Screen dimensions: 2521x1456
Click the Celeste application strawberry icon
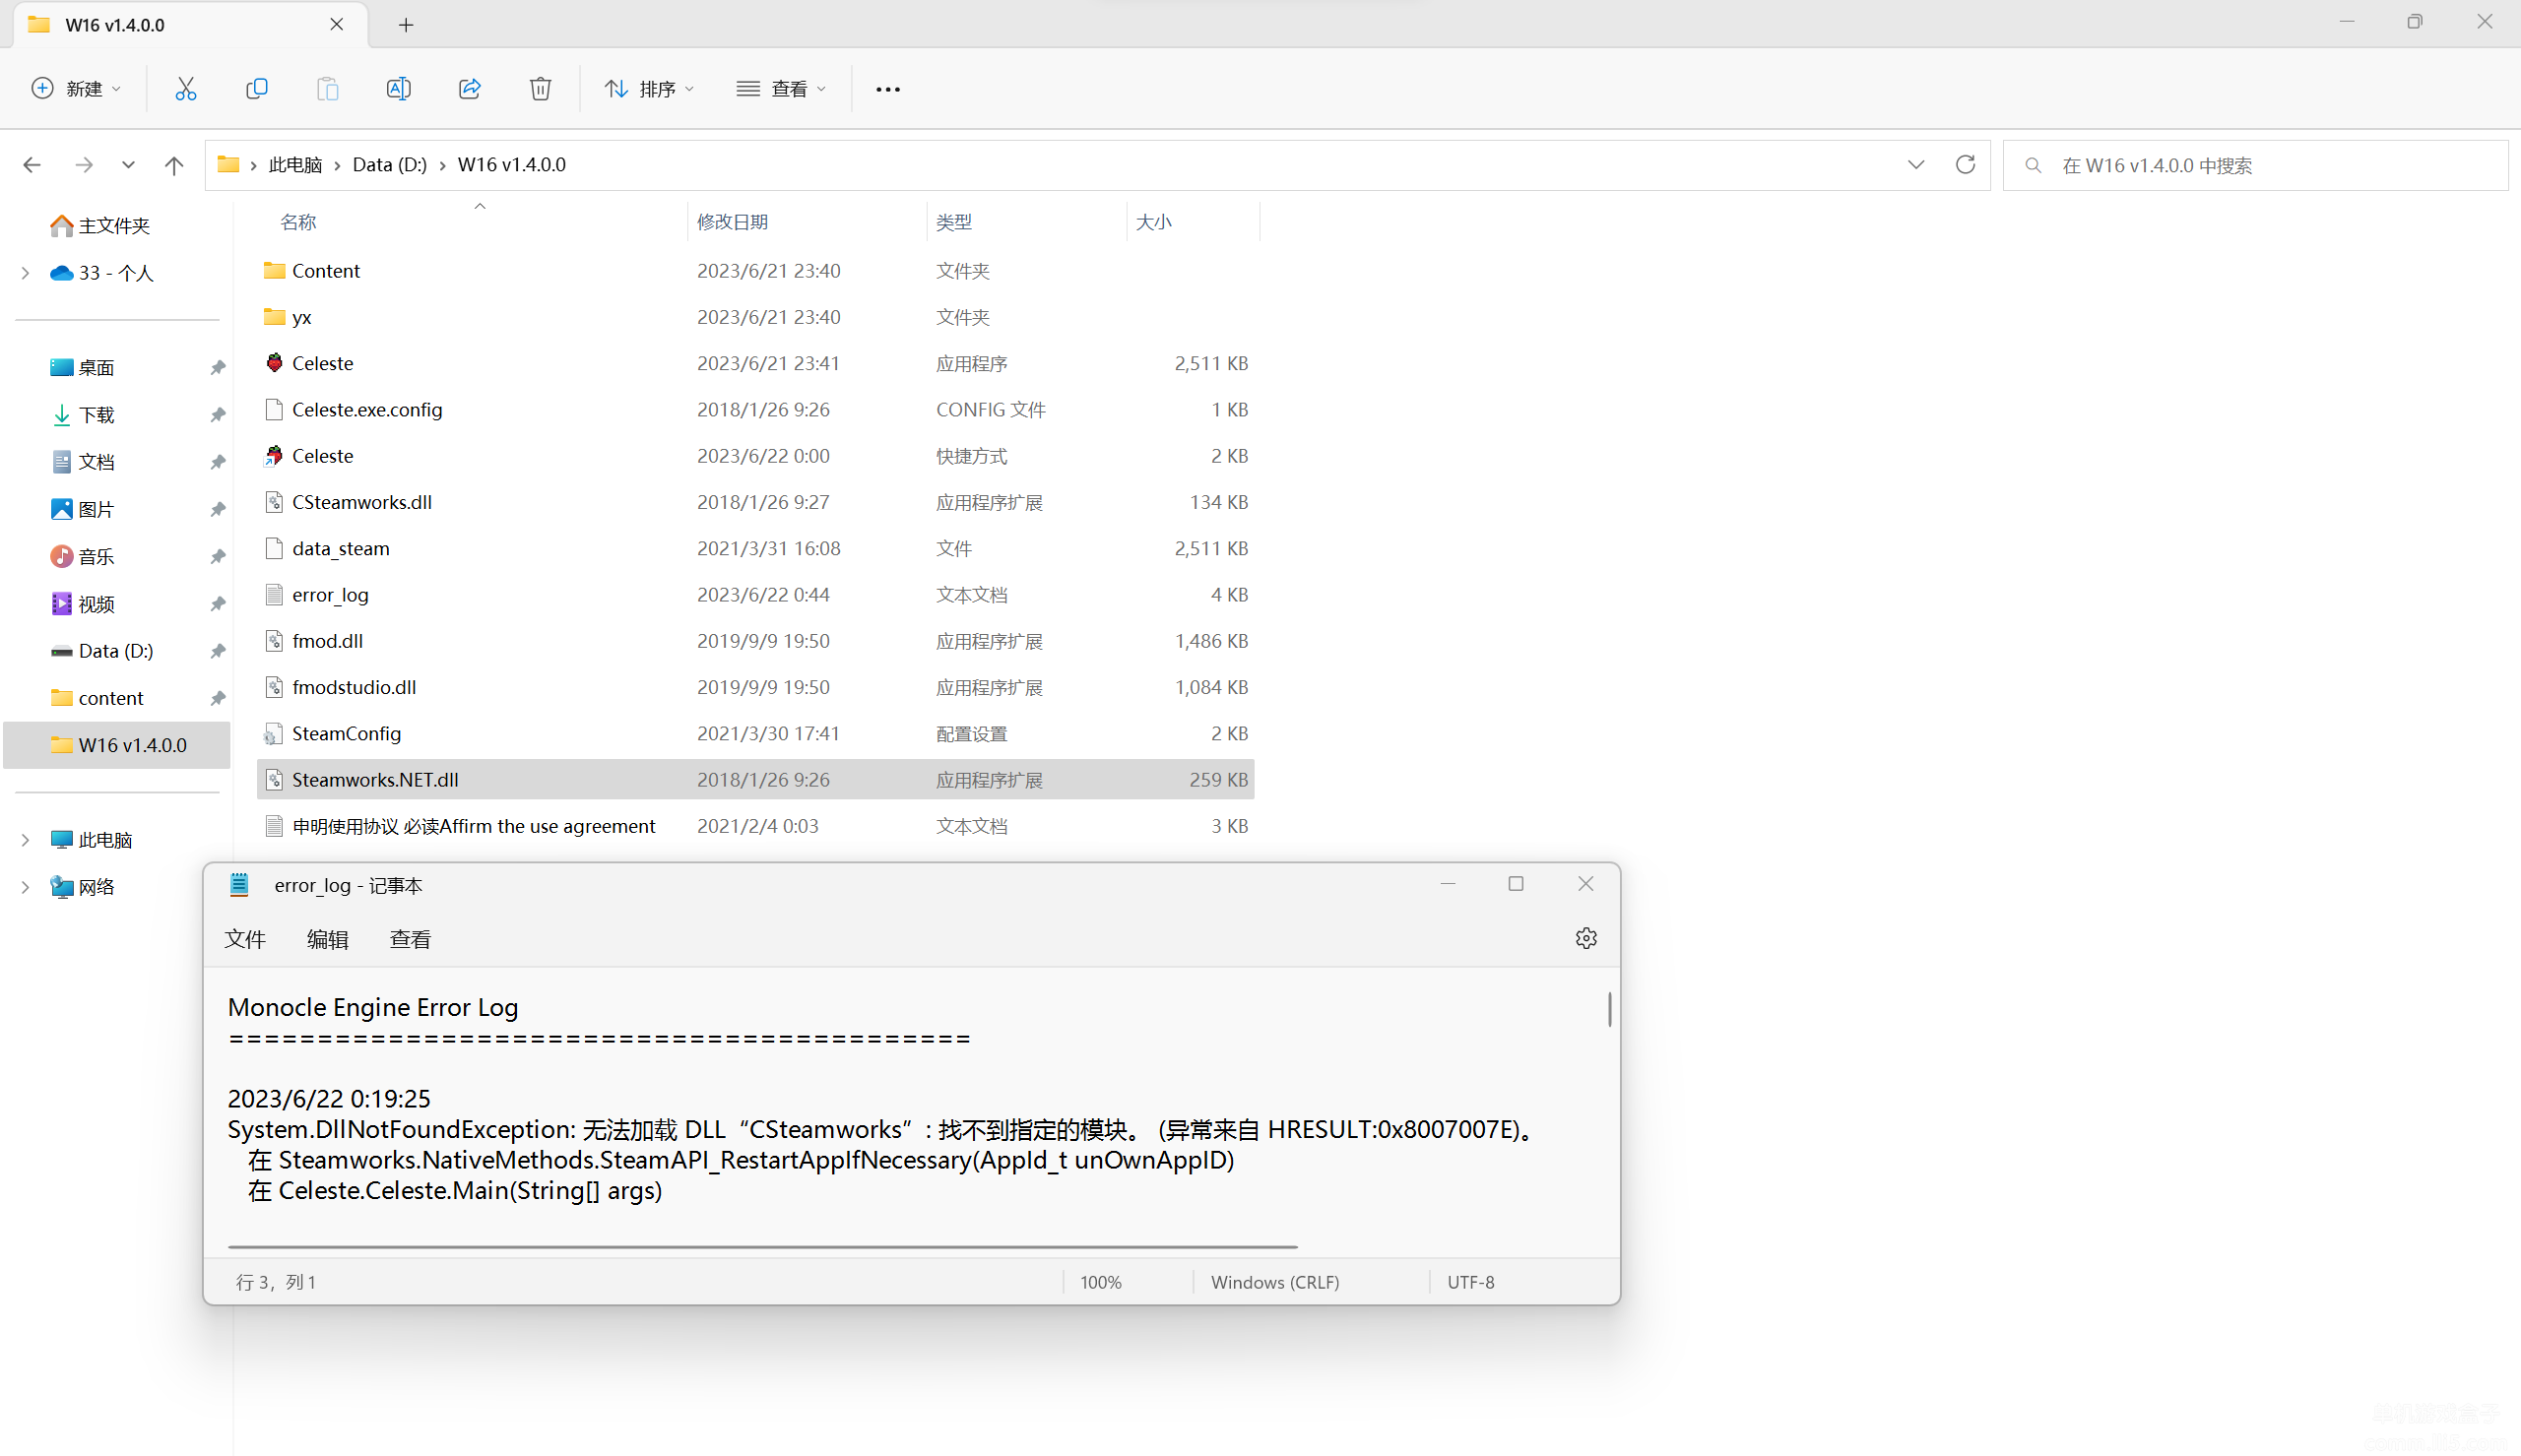tap(274, 363)
